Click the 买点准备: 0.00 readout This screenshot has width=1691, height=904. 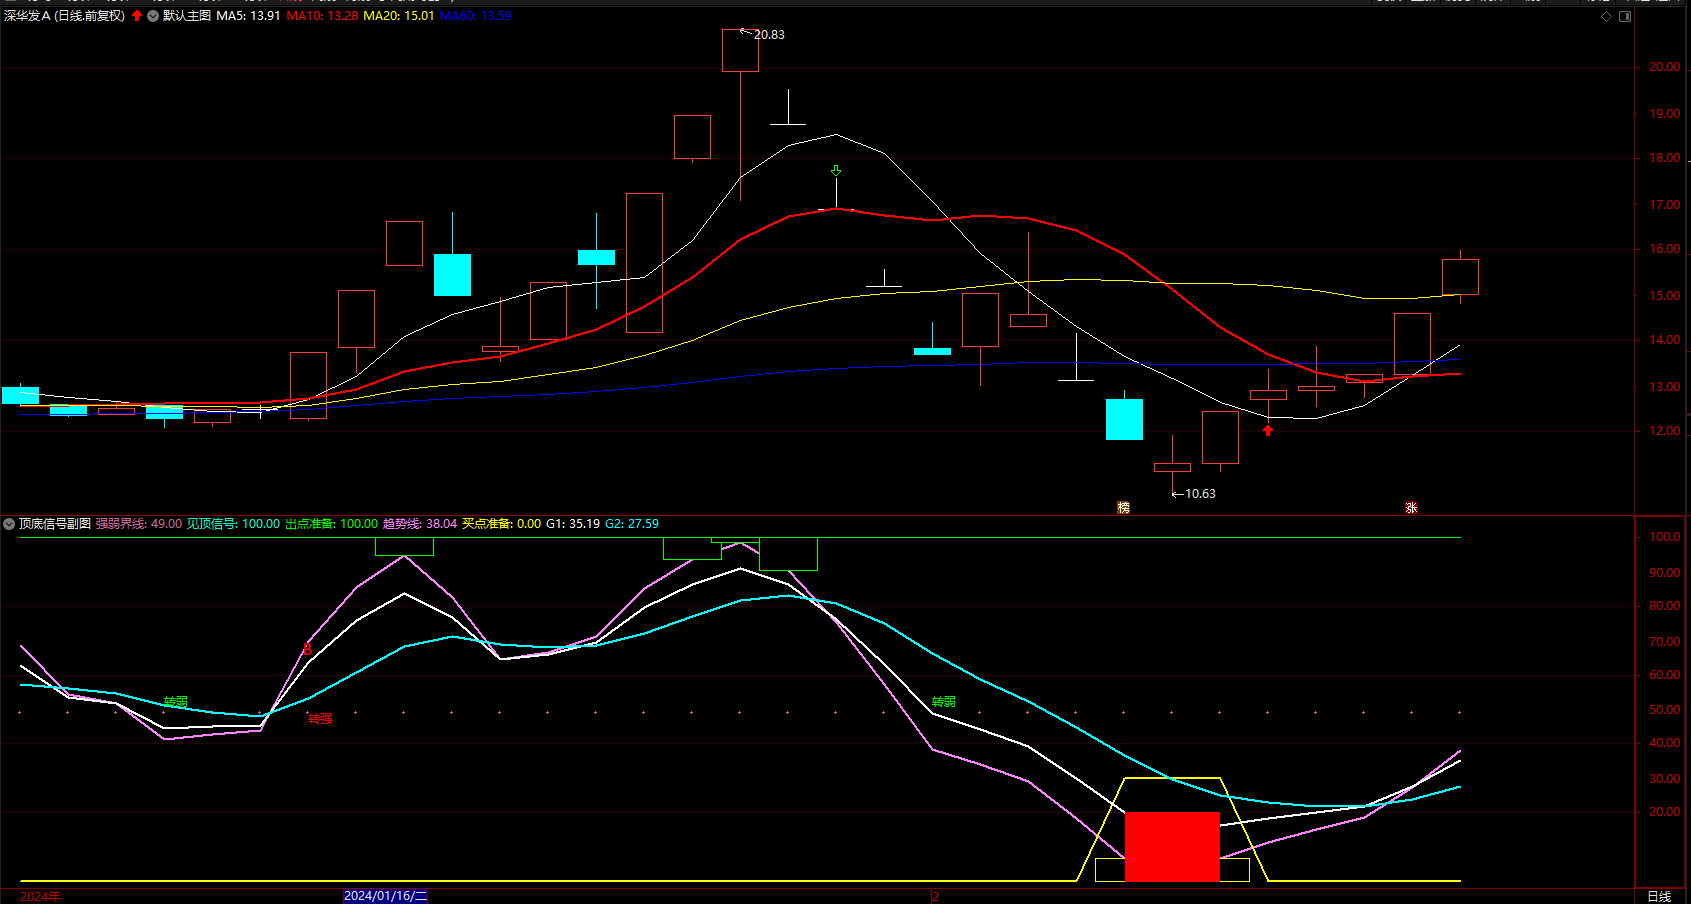pyautogui.click(x=502, y=524)
